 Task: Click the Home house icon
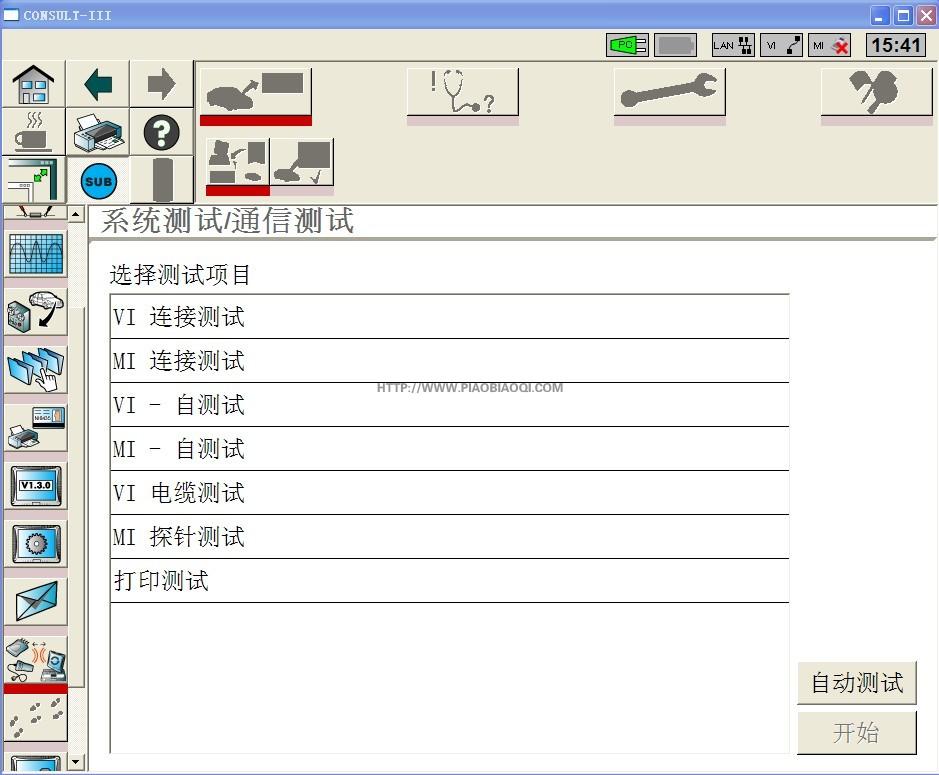34,84
